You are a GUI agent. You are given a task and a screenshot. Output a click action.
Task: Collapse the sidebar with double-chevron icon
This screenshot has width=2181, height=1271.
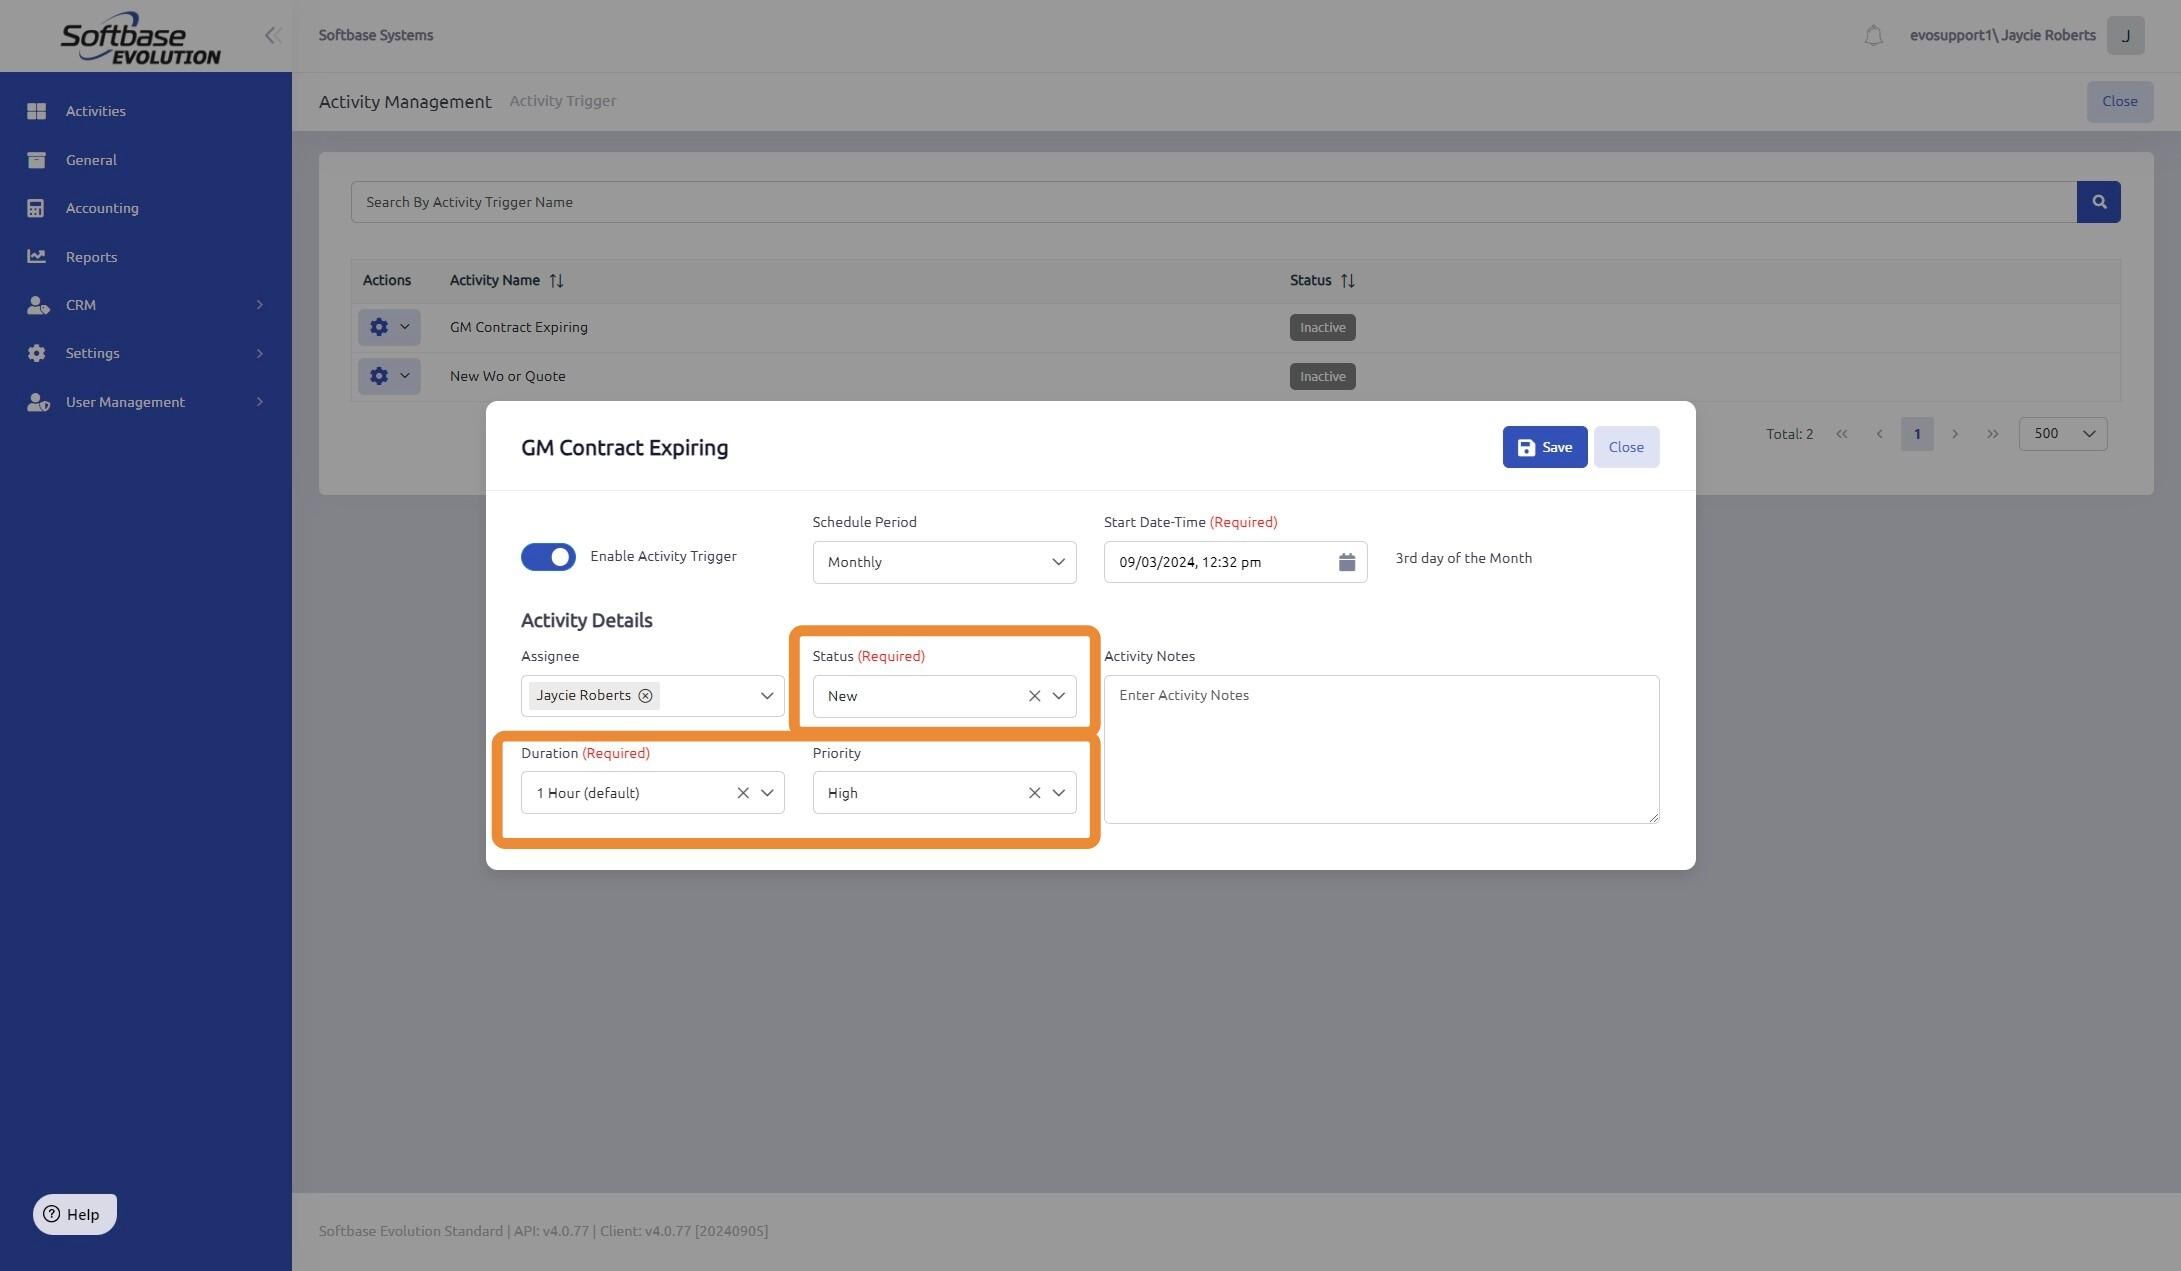[x=272, y=36]
